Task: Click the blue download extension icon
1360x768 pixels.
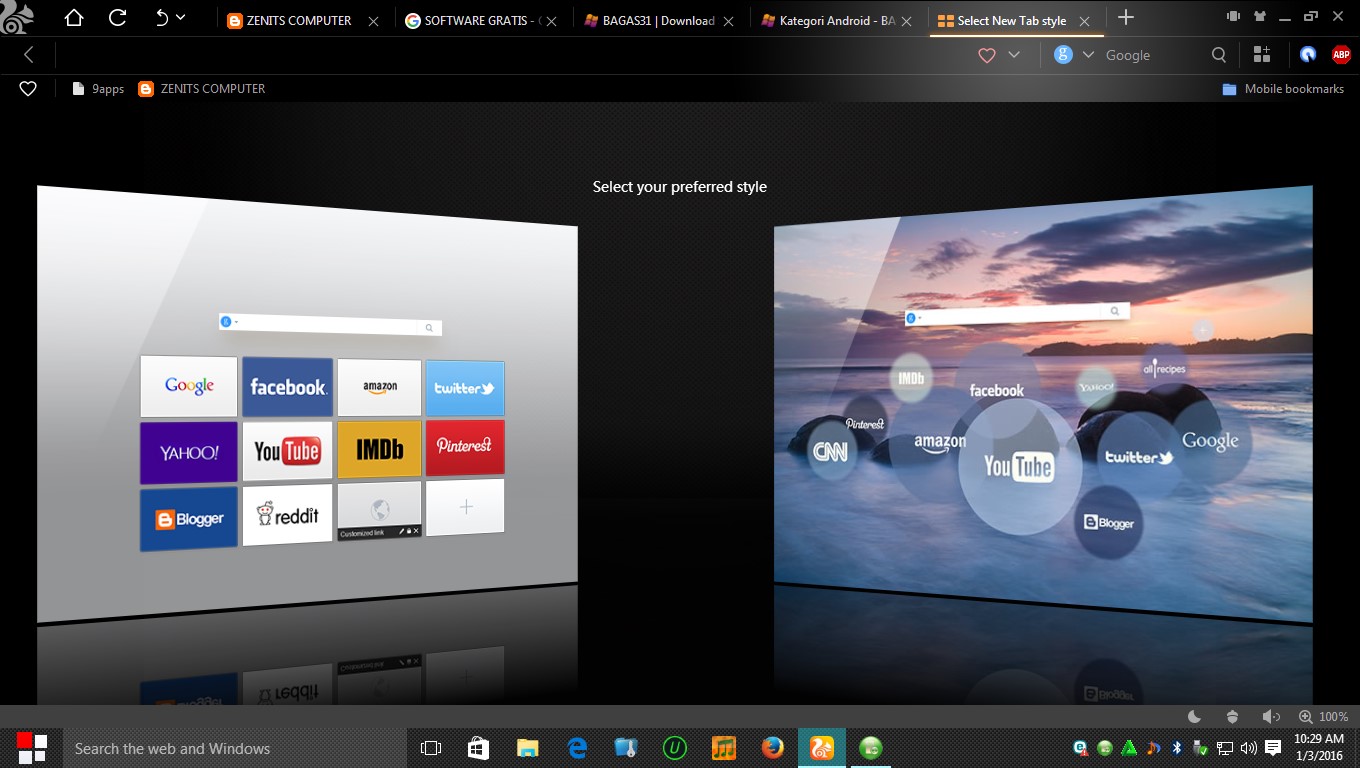Action: pyautogui.click(x=1308, y=55)
